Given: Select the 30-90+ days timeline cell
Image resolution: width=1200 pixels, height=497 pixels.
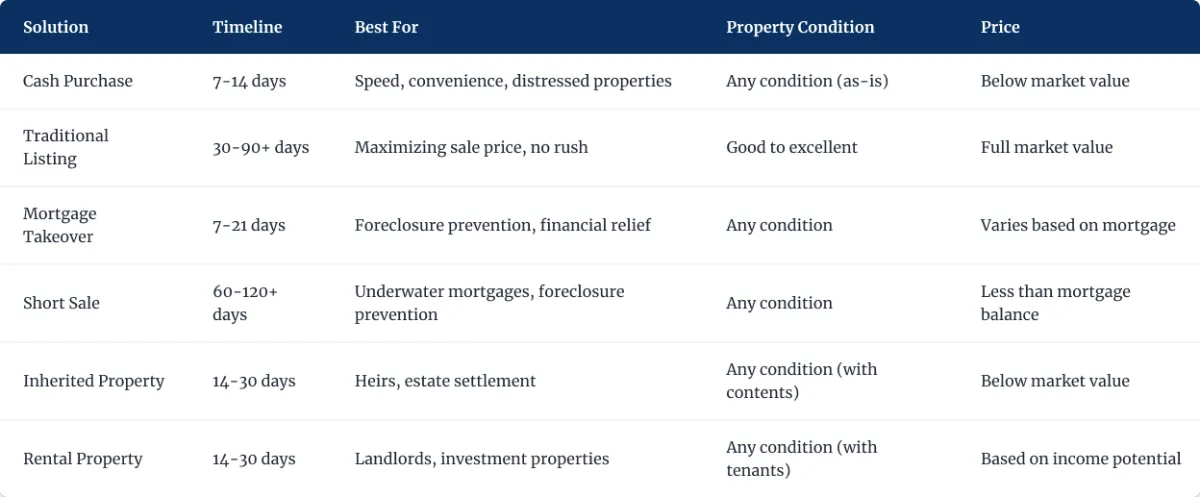Looking at the screenshot, I should [261, 147].
